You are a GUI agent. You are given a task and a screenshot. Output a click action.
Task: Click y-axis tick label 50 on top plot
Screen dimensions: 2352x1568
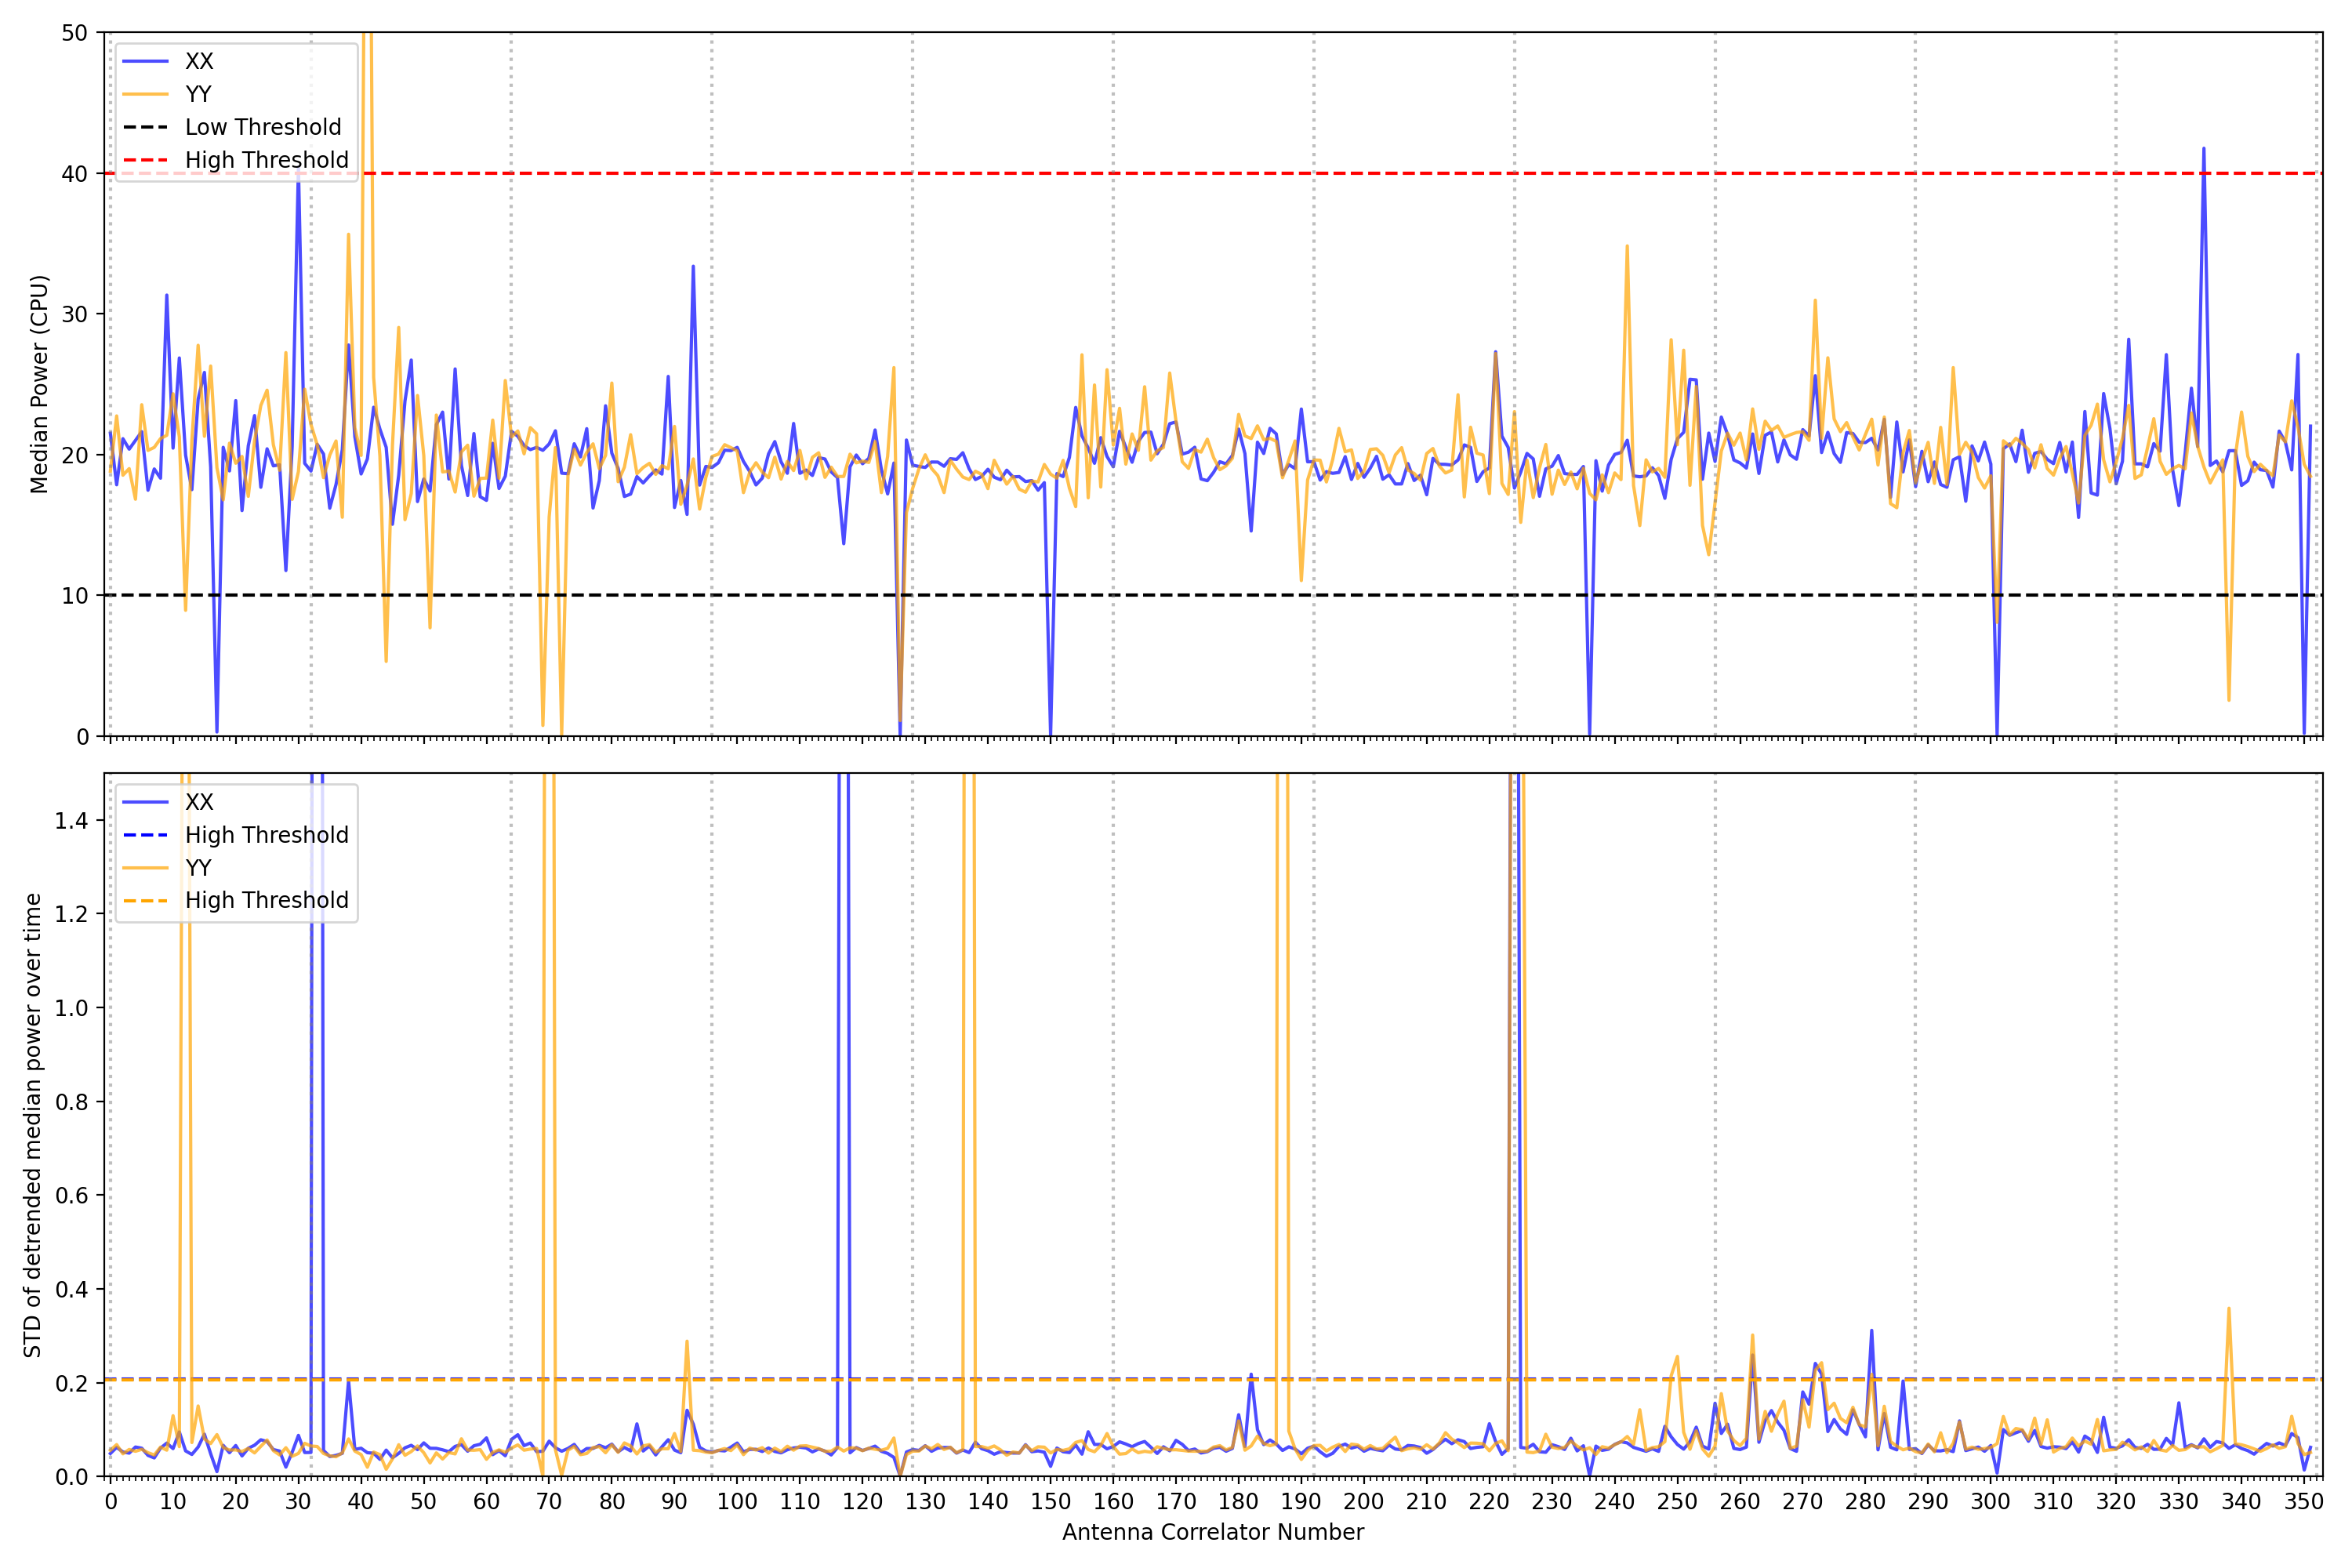[x=74, y=33]
